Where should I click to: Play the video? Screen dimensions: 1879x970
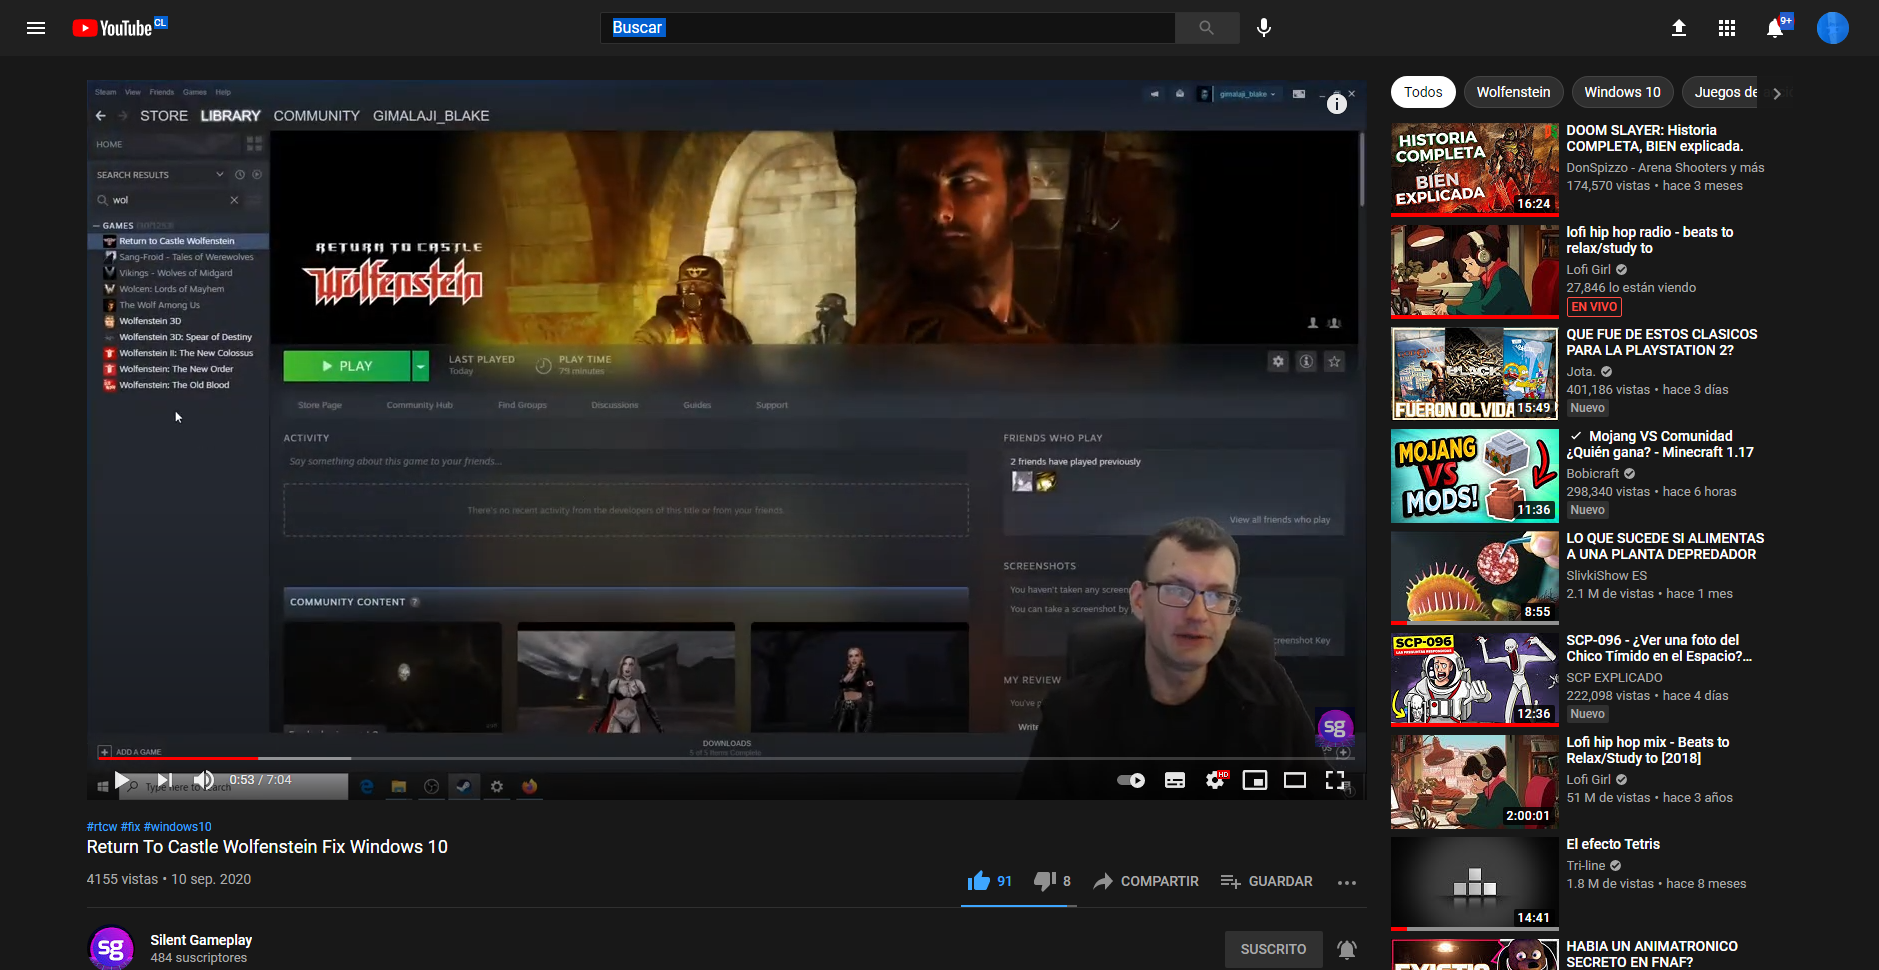pyautogui.click(x=122, y=780)
